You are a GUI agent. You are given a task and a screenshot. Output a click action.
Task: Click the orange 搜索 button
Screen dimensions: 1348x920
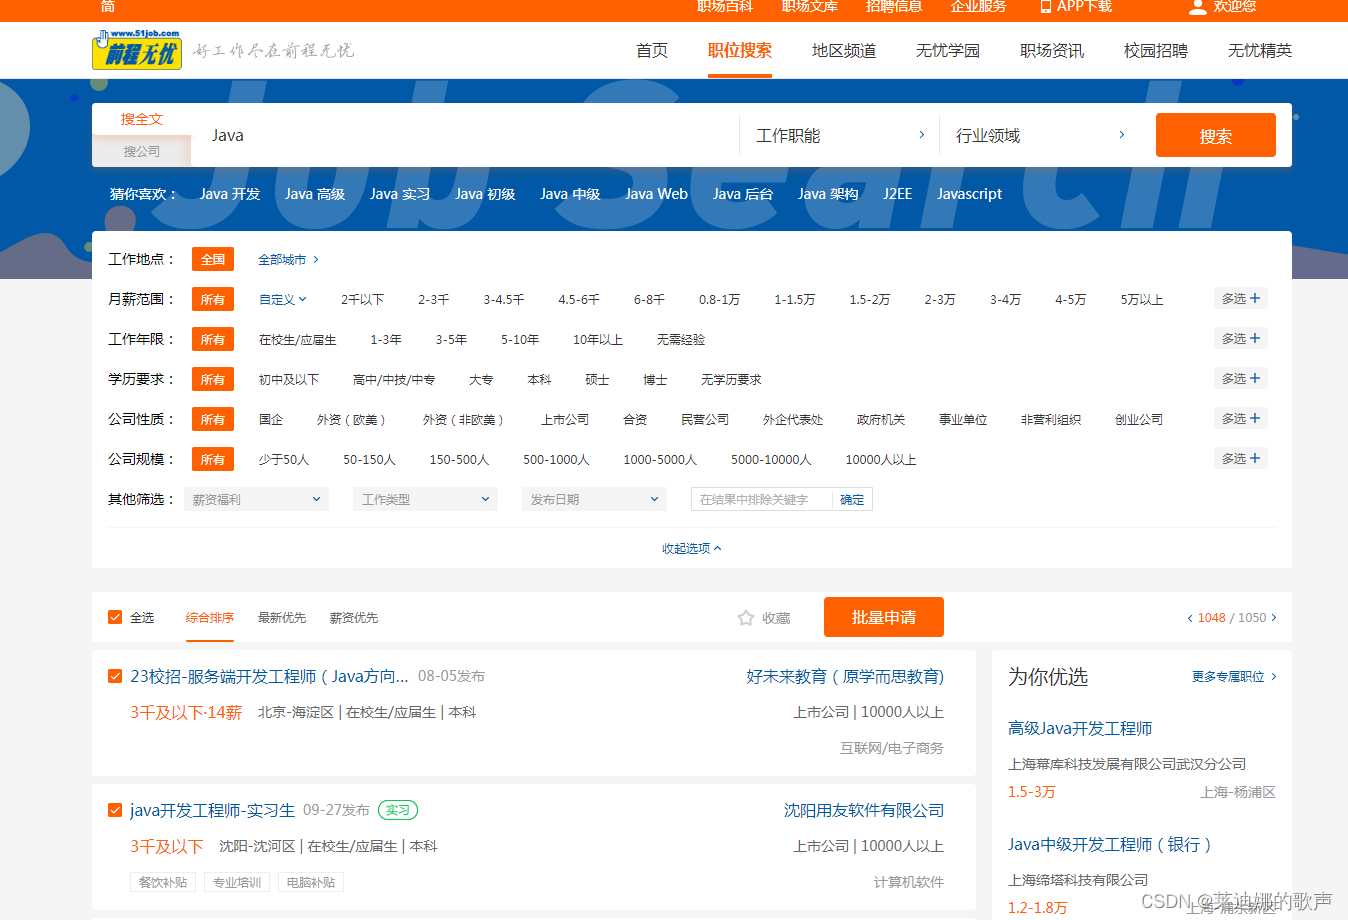1216,135
